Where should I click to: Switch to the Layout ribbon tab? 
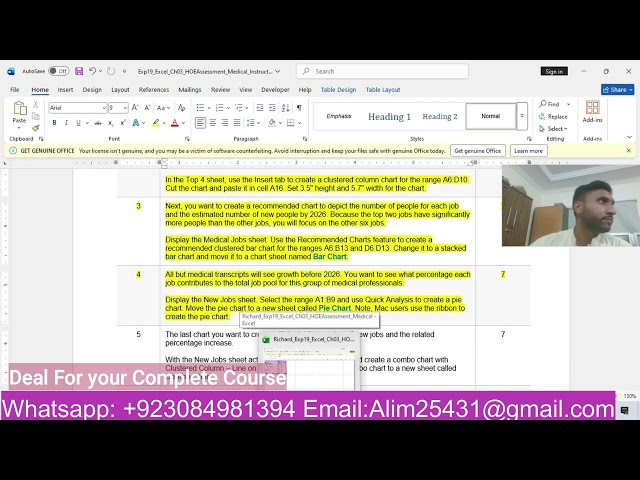120,90
